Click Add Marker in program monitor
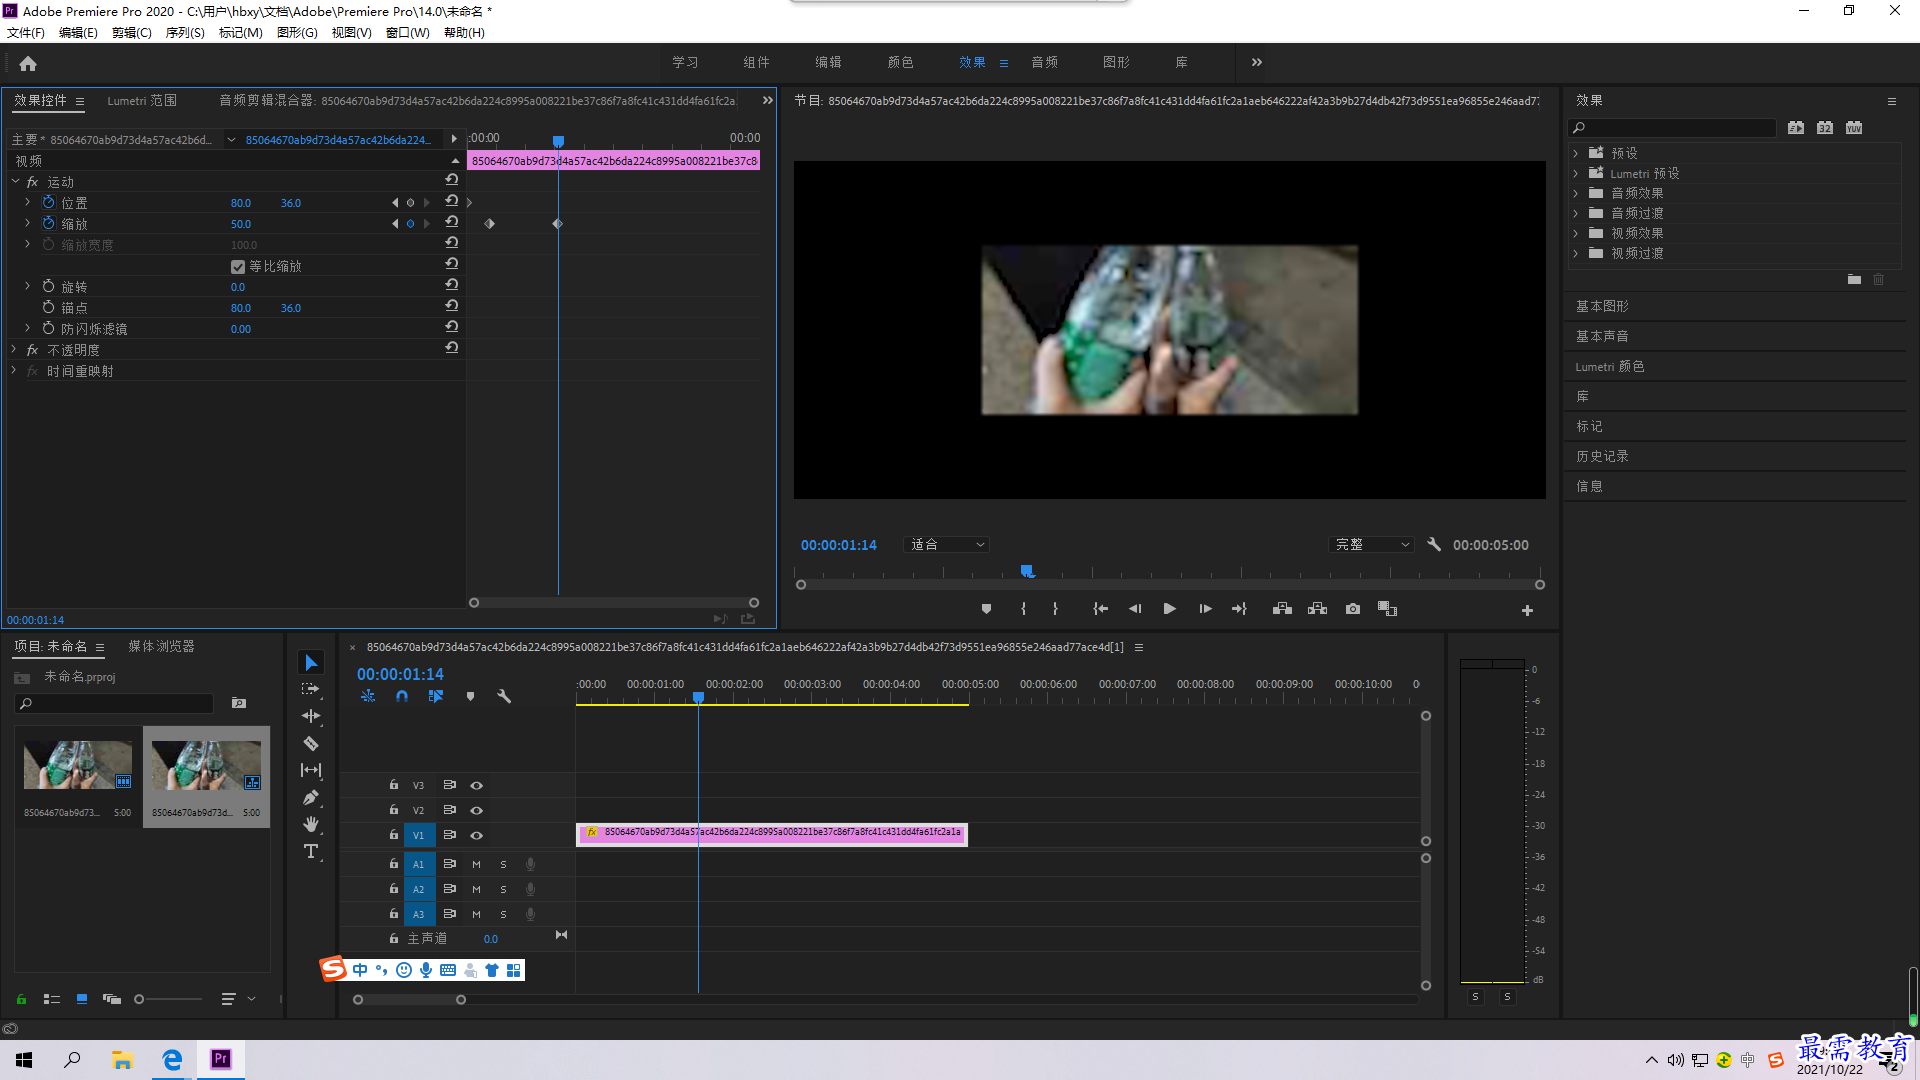 tap(986, 609)
